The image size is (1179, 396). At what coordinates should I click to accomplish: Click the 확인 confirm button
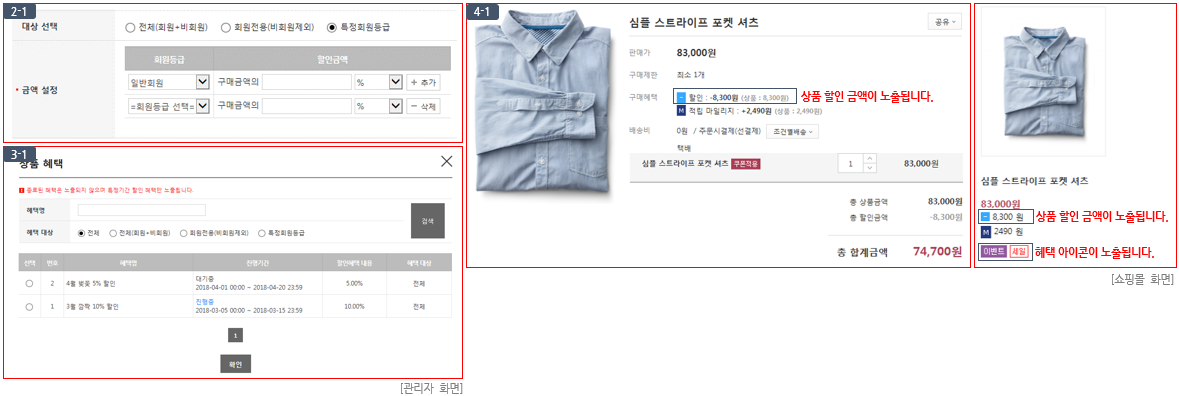(235, 364)
